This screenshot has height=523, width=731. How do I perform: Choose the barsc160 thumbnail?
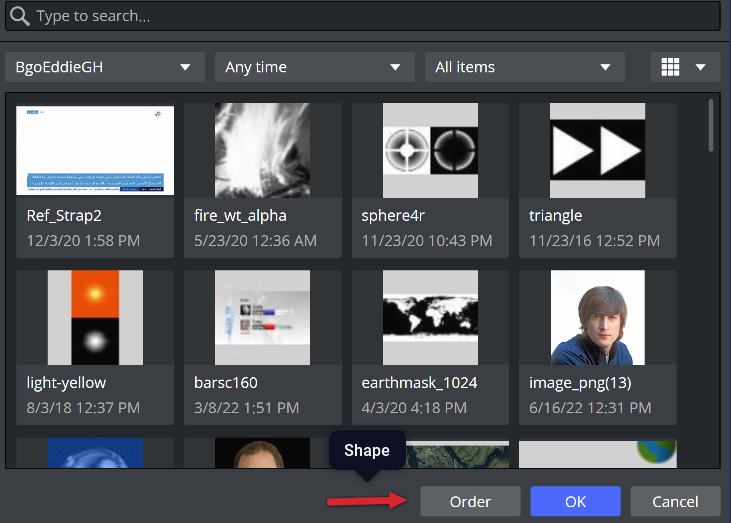[x=263, y=318]
